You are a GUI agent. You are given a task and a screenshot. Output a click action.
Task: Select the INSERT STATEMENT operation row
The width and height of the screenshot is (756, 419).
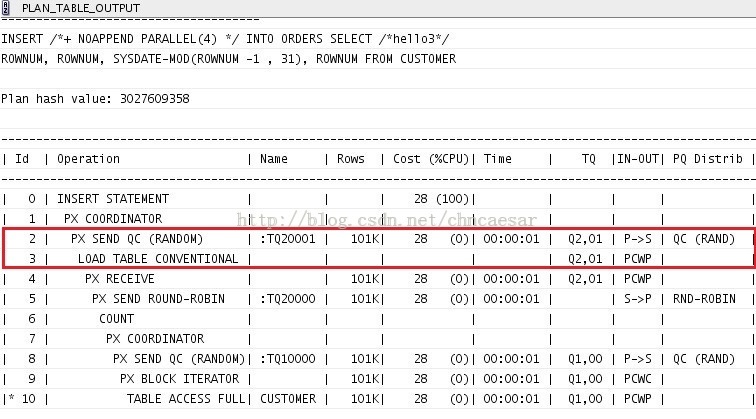coord(378,199)
